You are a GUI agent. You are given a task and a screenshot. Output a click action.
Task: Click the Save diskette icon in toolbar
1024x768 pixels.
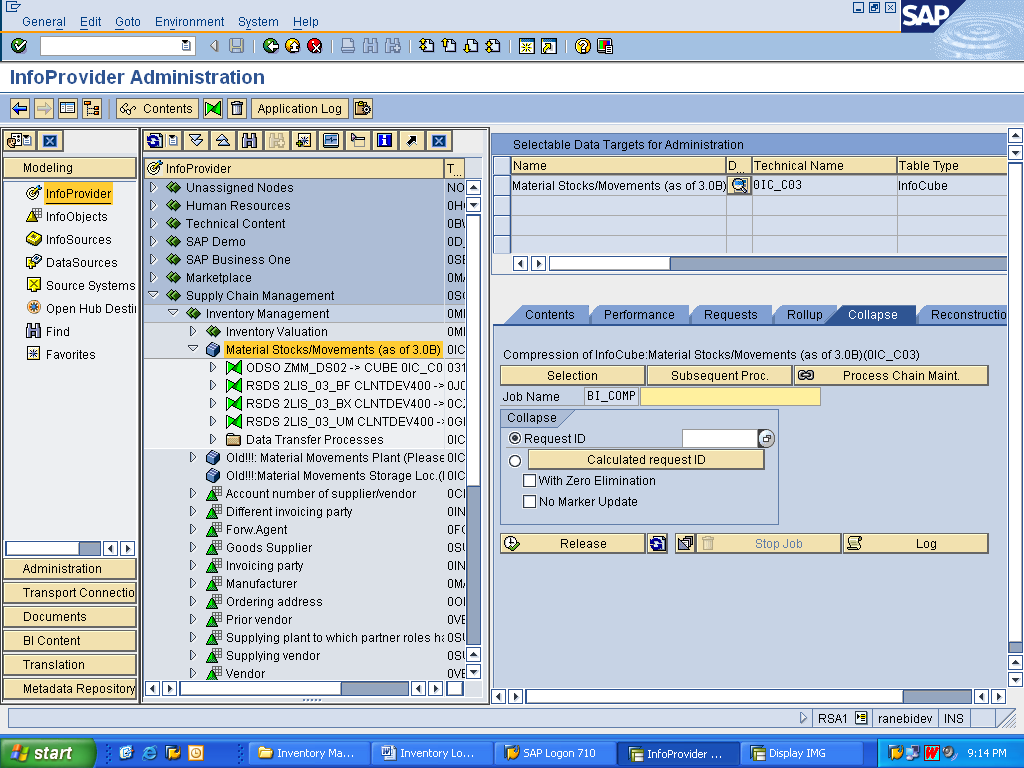(236, 46)
